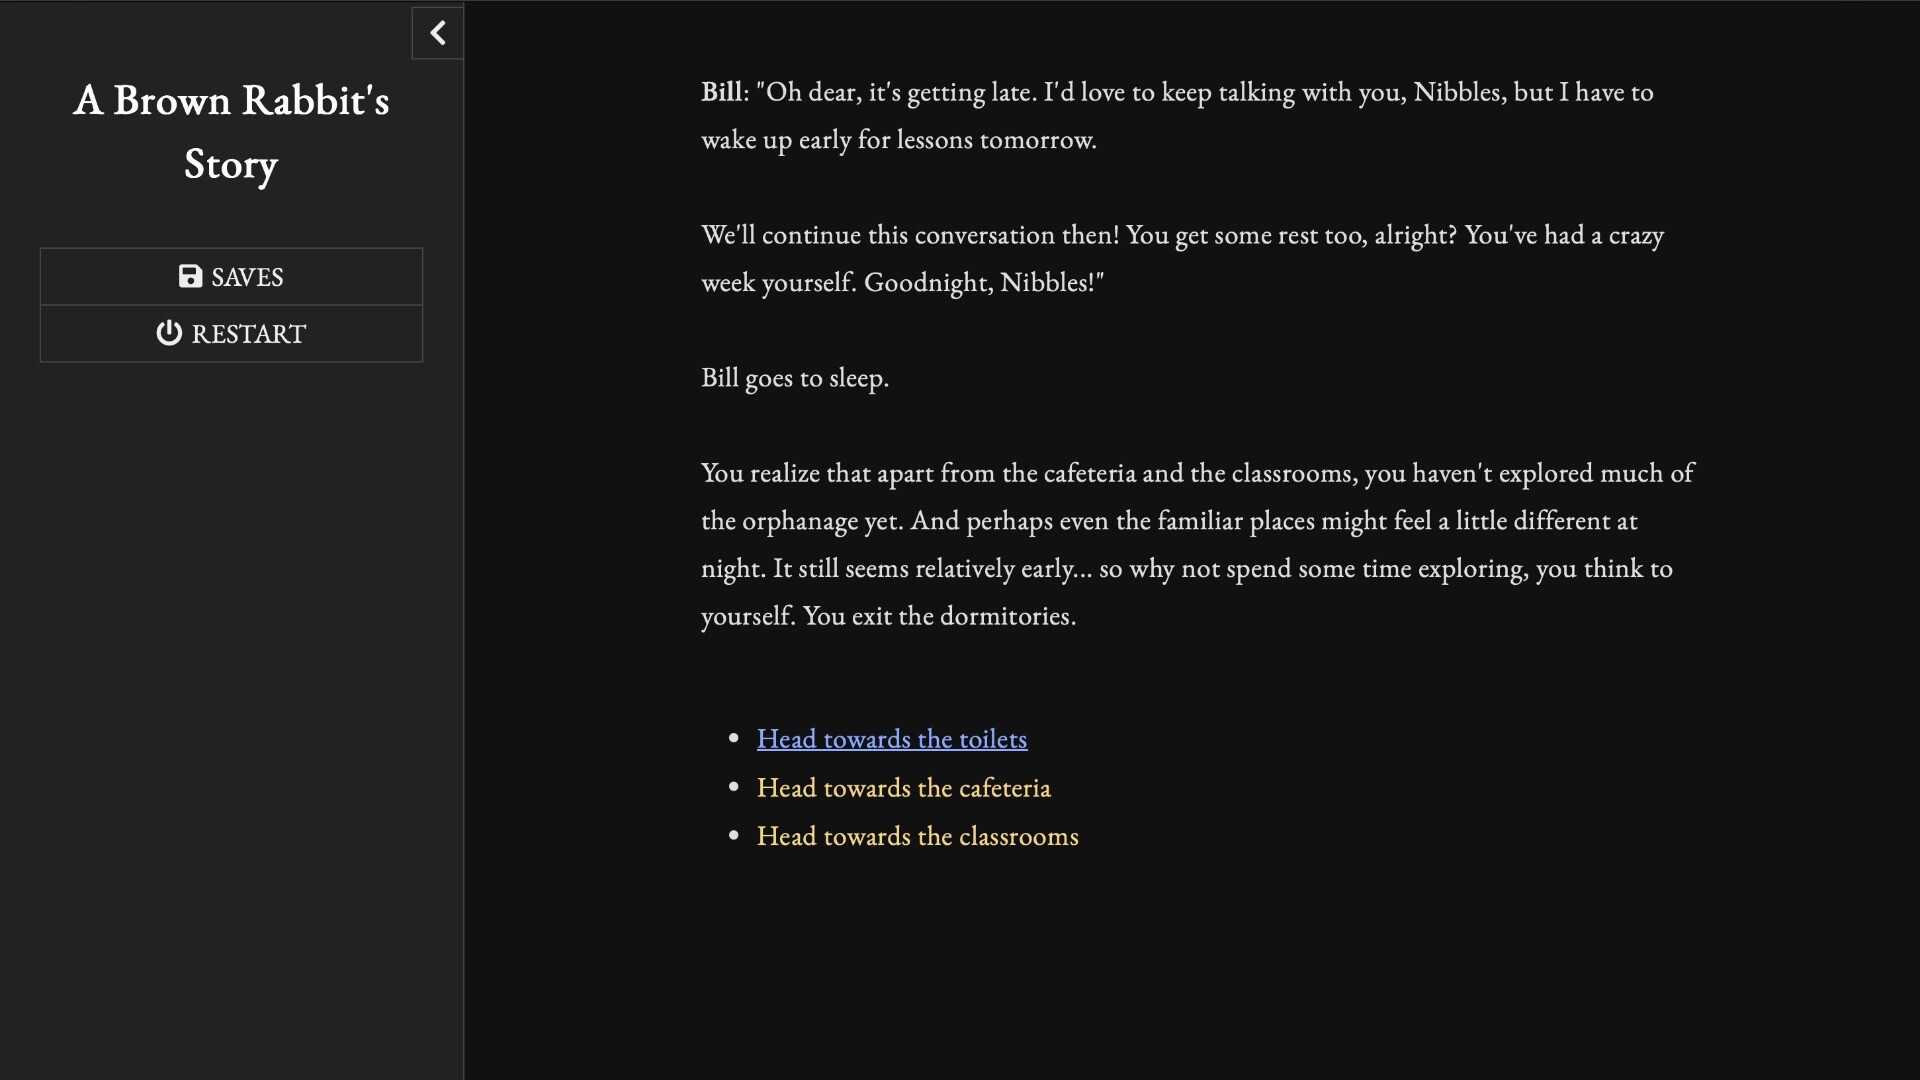Choose the toilets exploration option
Screen dimensions: 1920x1080
coord(890,739)
